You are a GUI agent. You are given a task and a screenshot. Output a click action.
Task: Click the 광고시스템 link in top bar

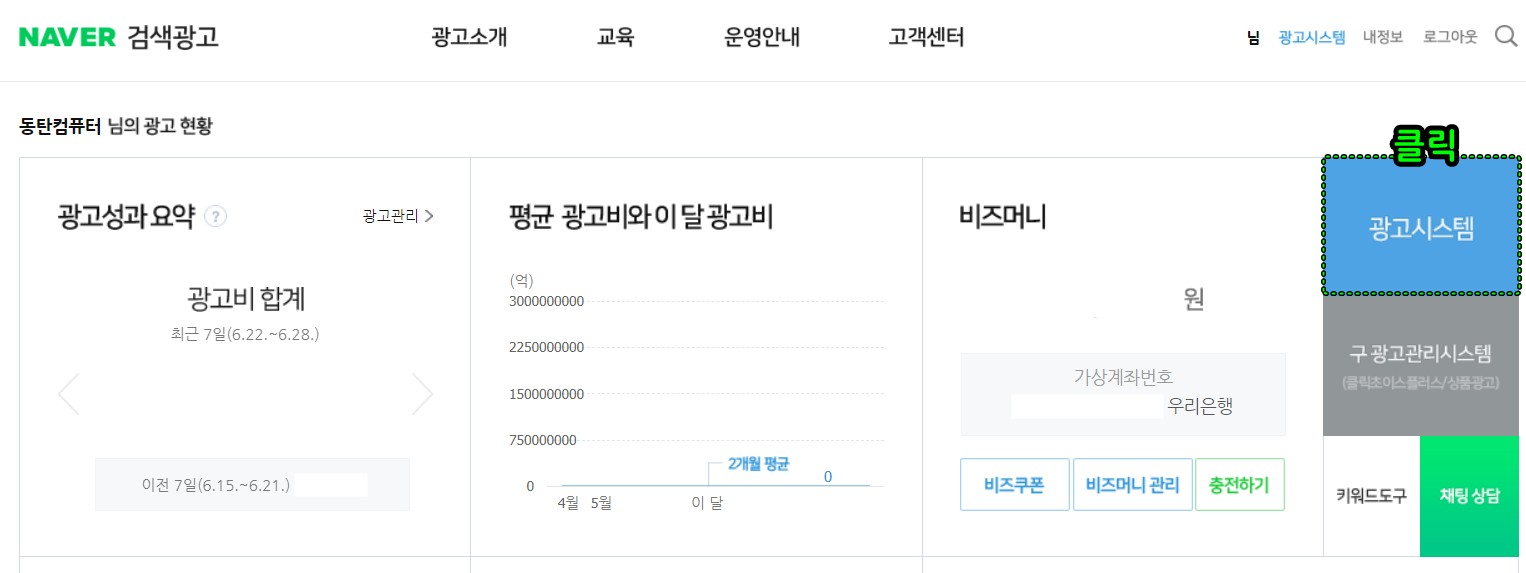pyautogui.click(x=1312, y=37)
